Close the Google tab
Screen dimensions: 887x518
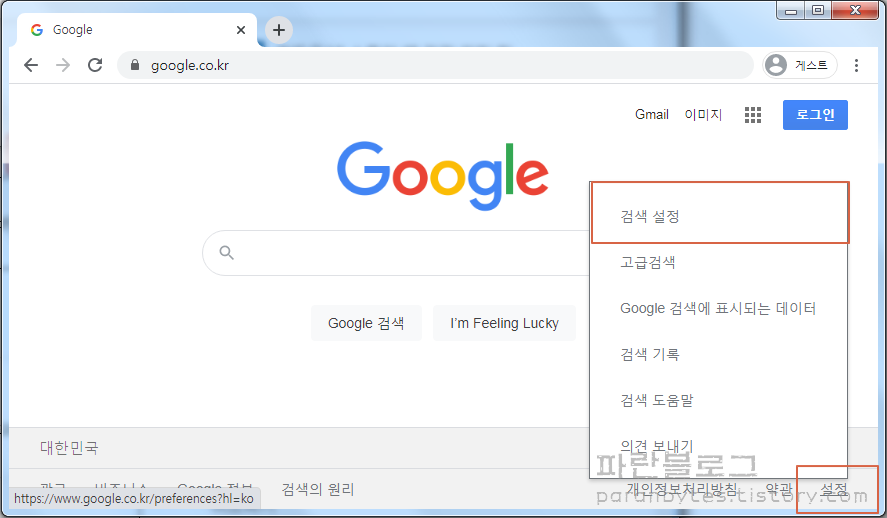[241, 30]
